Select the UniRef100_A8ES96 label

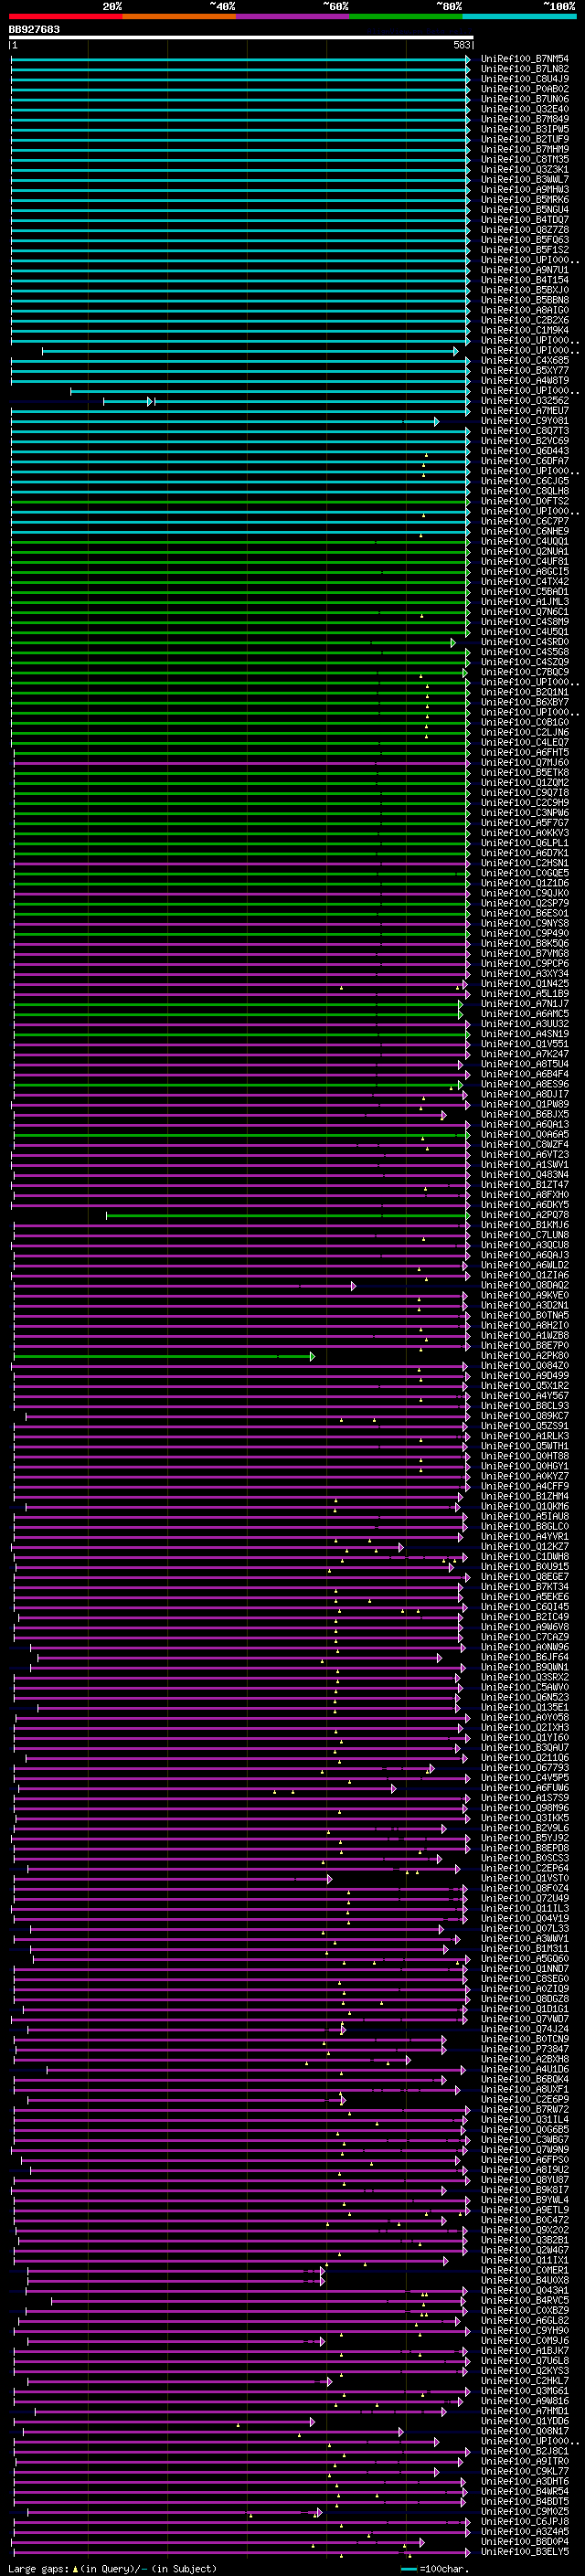[x=524, y=1084]
